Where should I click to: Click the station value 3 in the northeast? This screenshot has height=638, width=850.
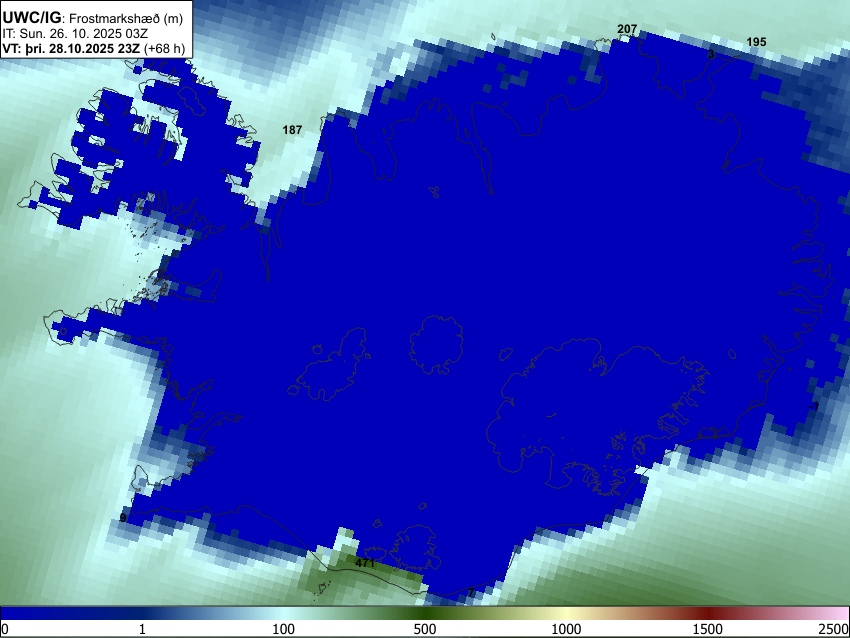coord(711,54)
